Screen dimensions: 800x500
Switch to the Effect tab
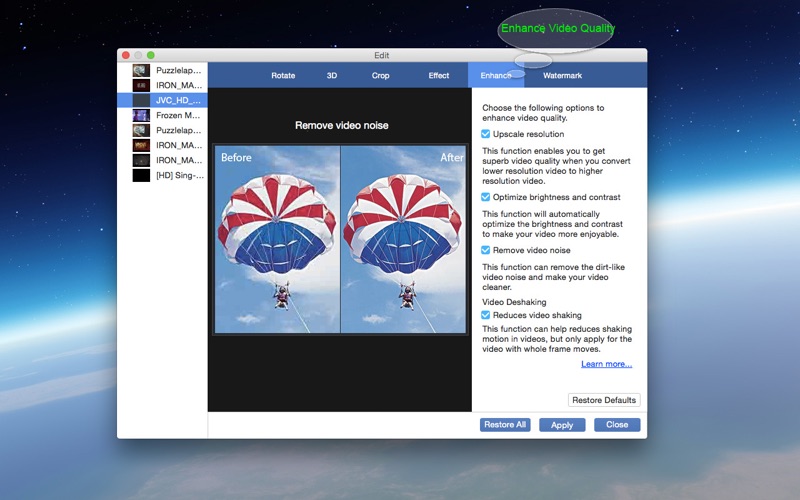[439, 76]
